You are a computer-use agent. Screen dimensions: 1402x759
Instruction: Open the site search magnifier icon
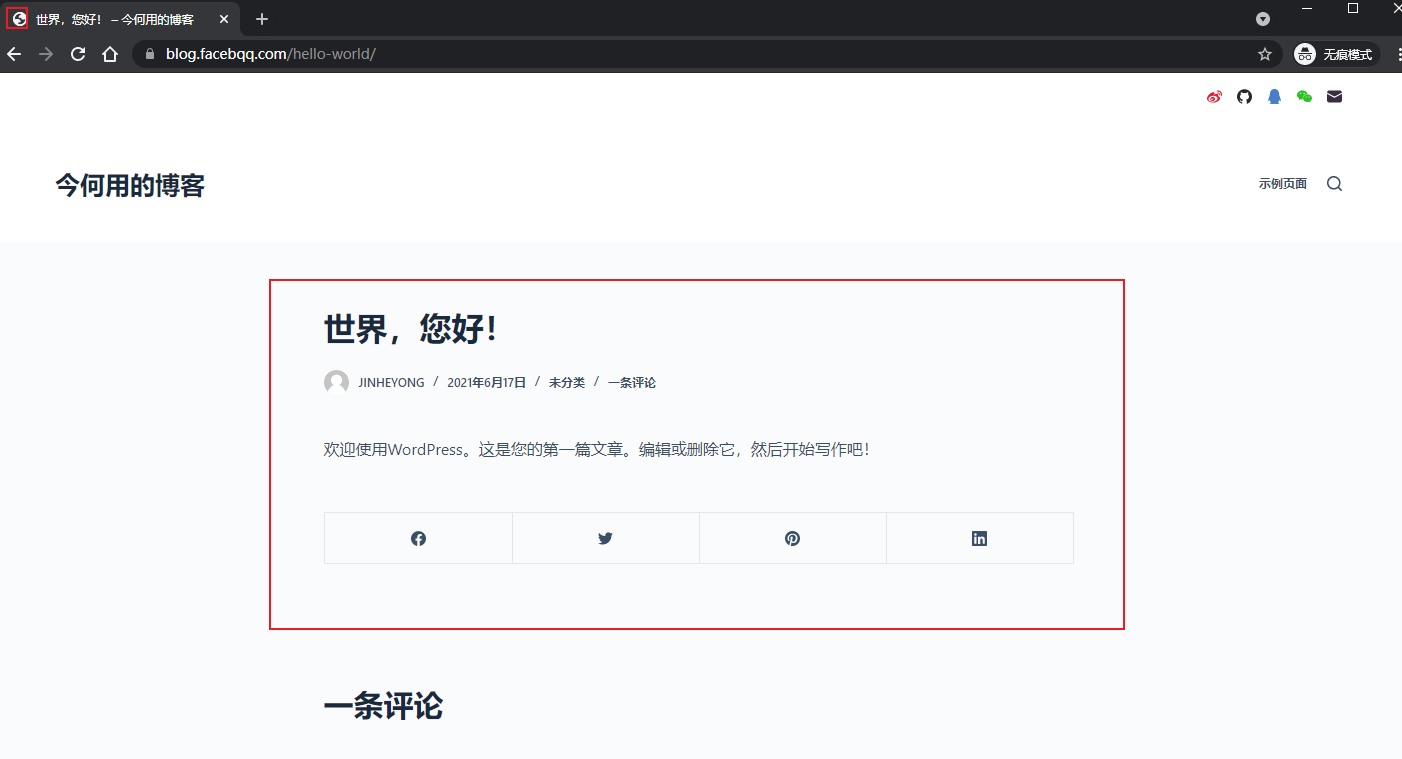[x=1334, y=184]
